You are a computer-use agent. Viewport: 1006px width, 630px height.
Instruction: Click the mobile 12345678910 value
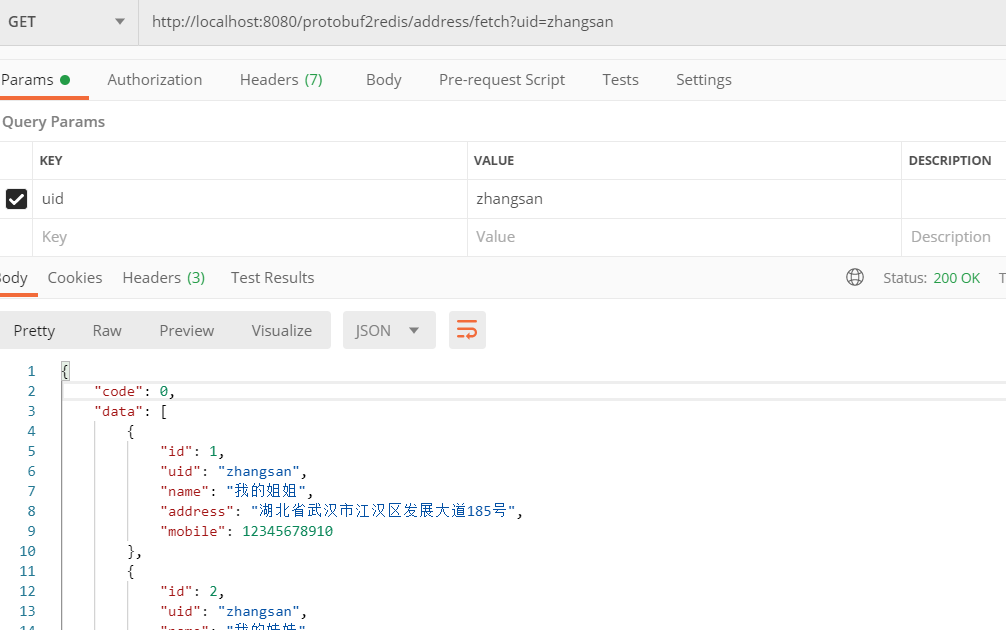[287, 531]
